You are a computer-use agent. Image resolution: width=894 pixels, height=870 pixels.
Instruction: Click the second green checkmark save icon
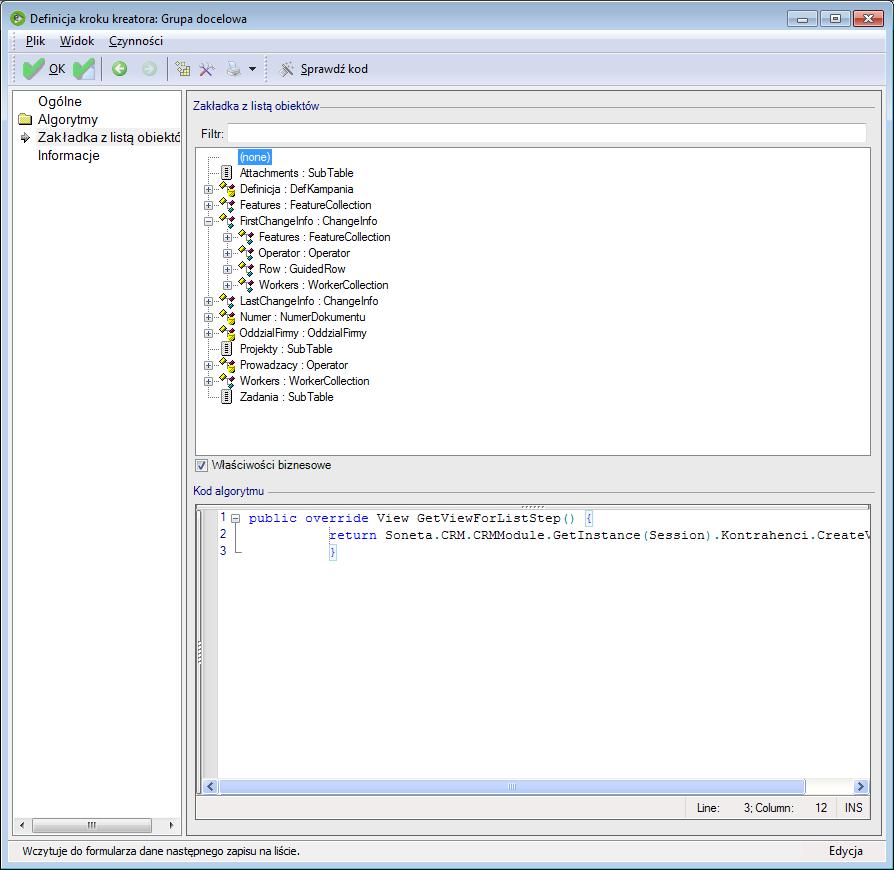84,69
